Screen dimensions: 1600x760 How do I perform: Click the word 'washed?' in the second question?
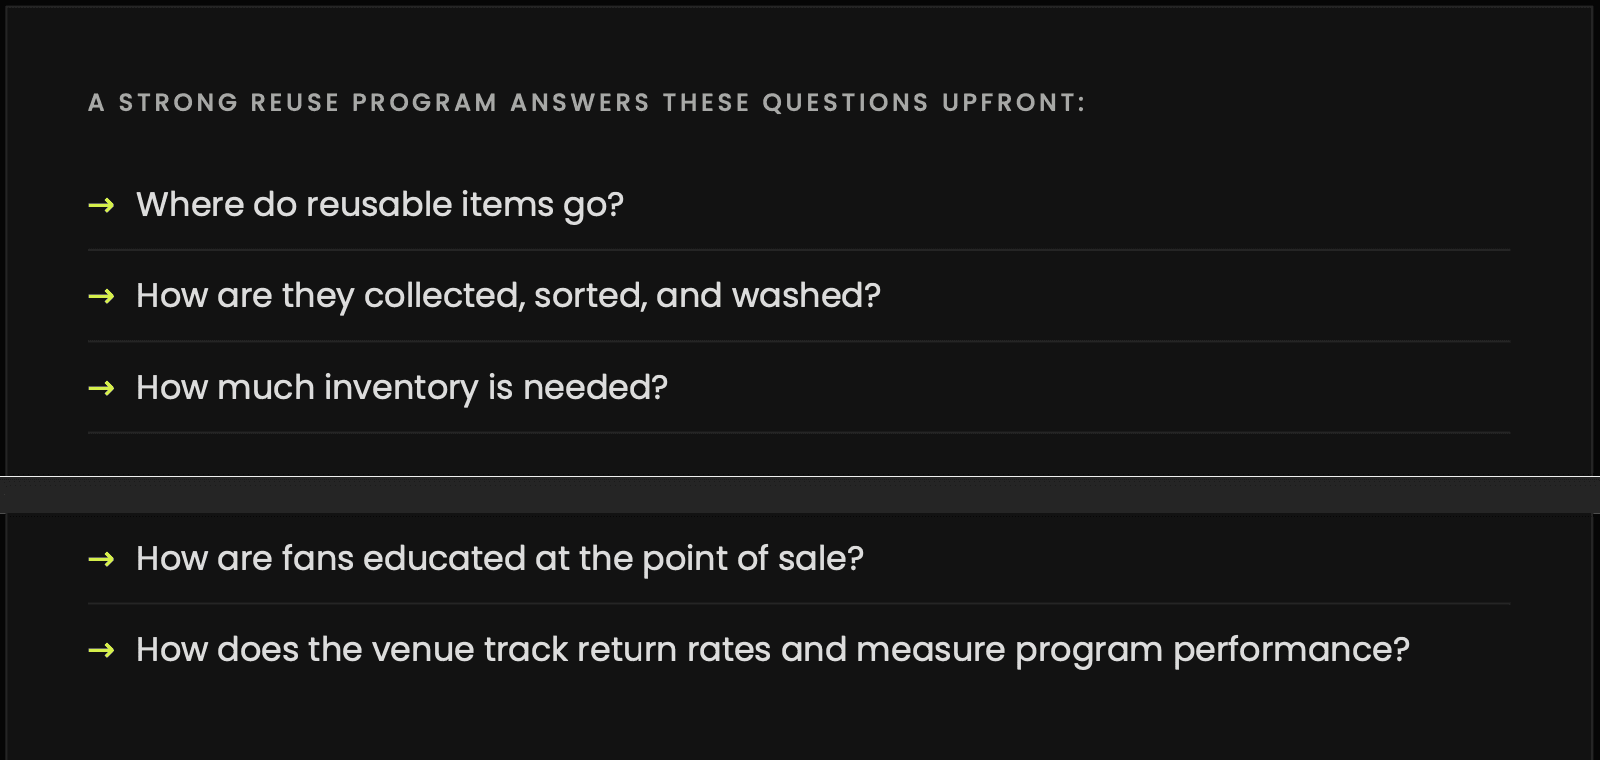click(x=806, y=296)
